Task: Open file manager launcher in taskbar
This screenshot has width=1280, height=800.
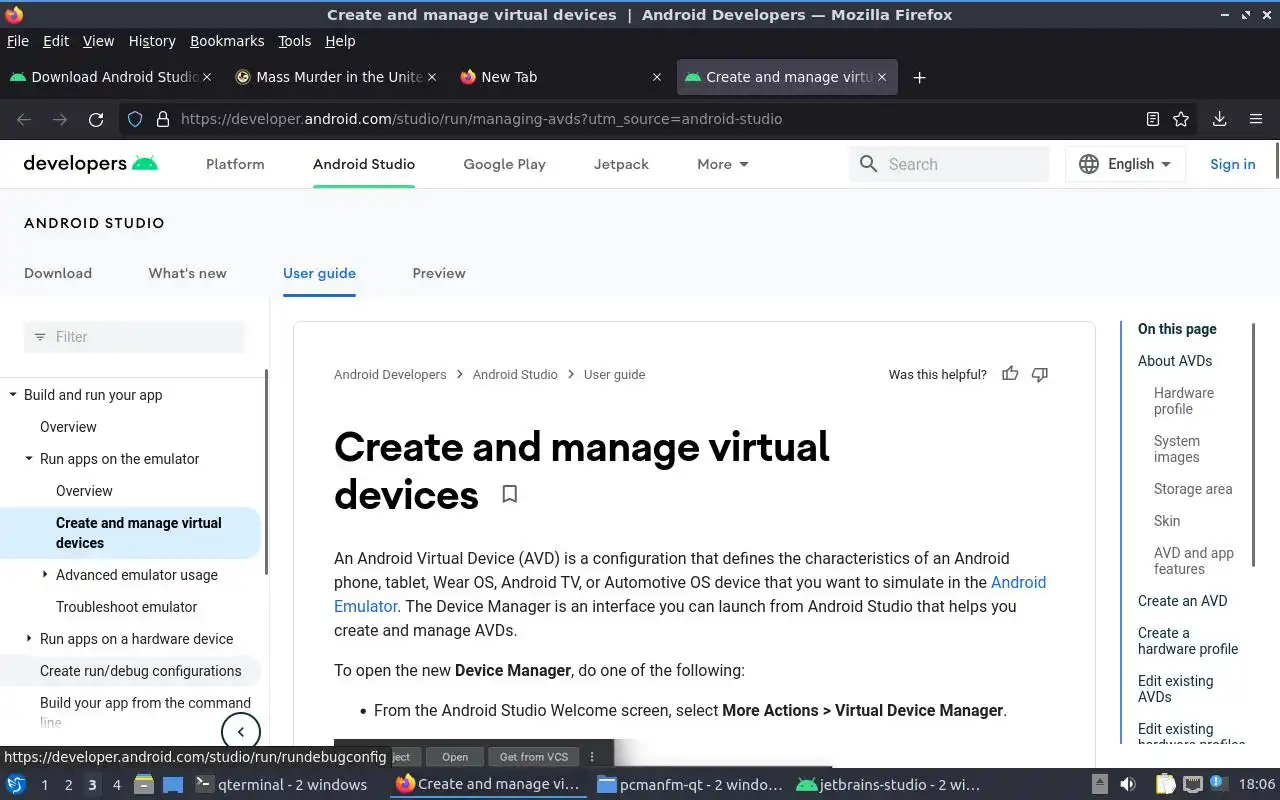Action: click(143, 784)
